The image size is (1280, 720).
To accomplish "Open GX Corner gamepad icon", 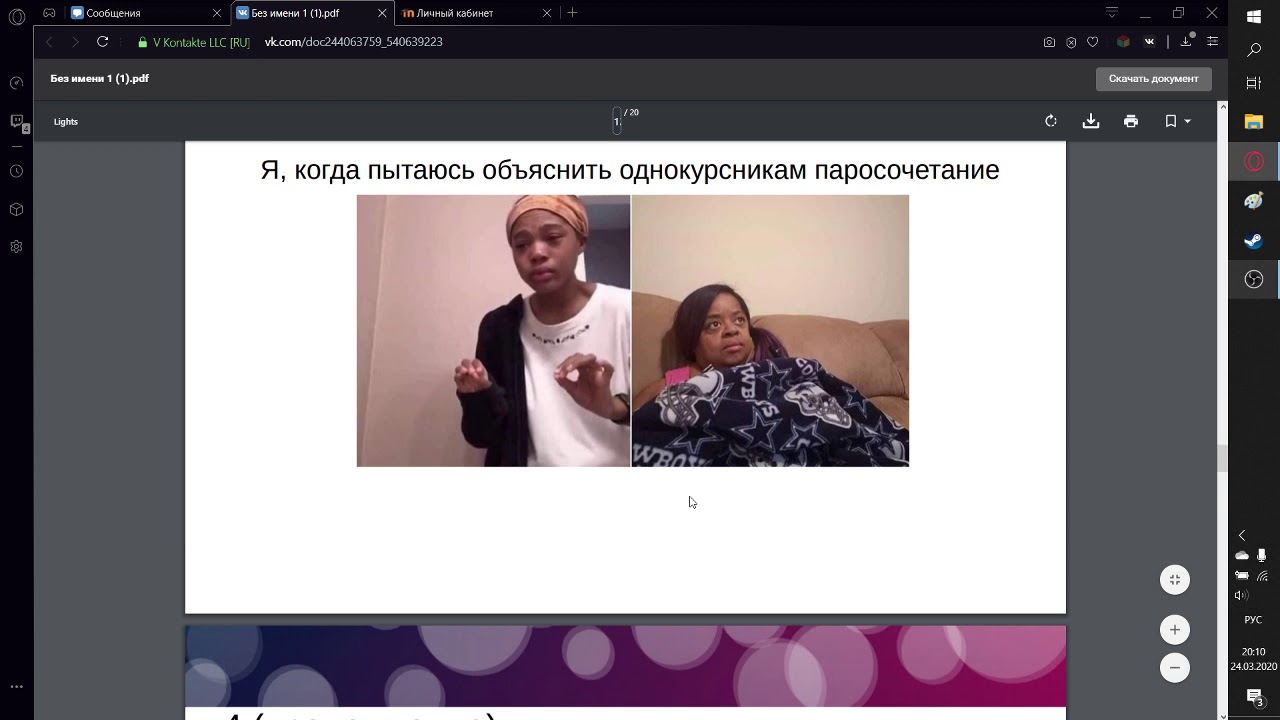I will pyautogui.click(x=49, y=13).
